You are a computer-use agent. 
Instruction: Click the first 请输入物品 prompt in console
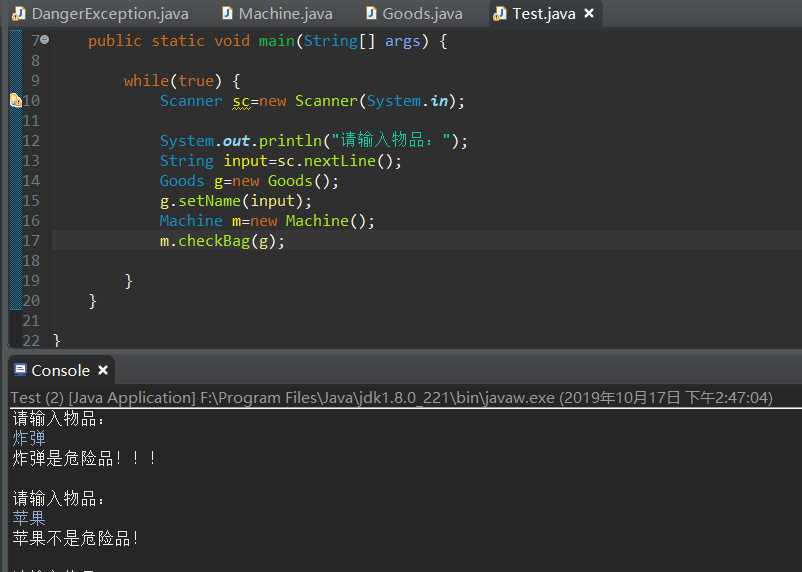point(58,419)
